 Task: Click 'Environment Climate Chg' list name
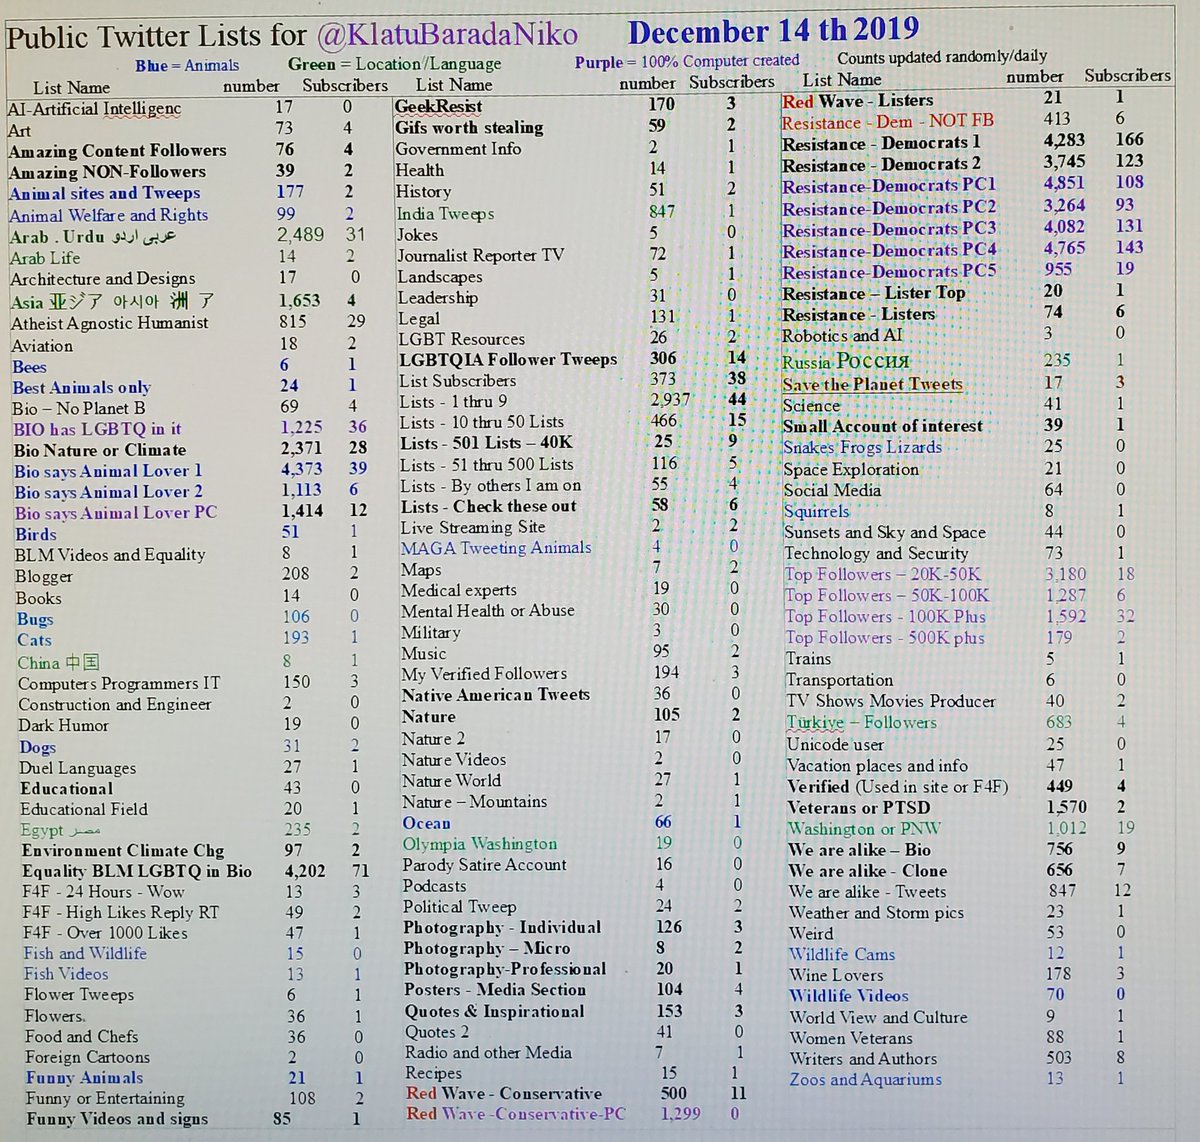click(122, 851)
